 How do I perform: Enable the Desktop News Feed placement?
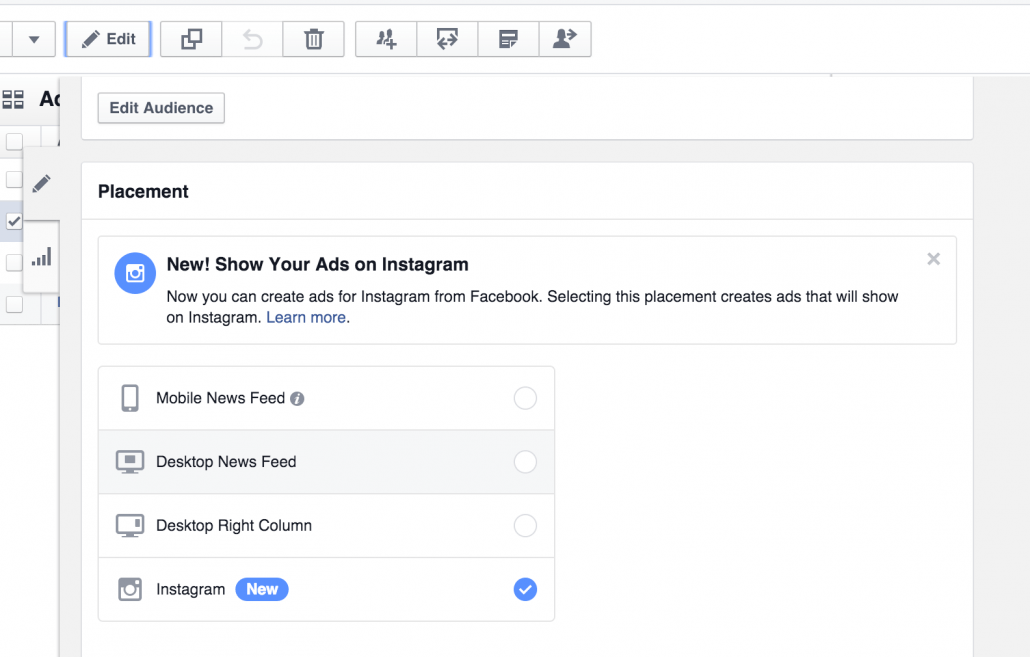point(525,462)
